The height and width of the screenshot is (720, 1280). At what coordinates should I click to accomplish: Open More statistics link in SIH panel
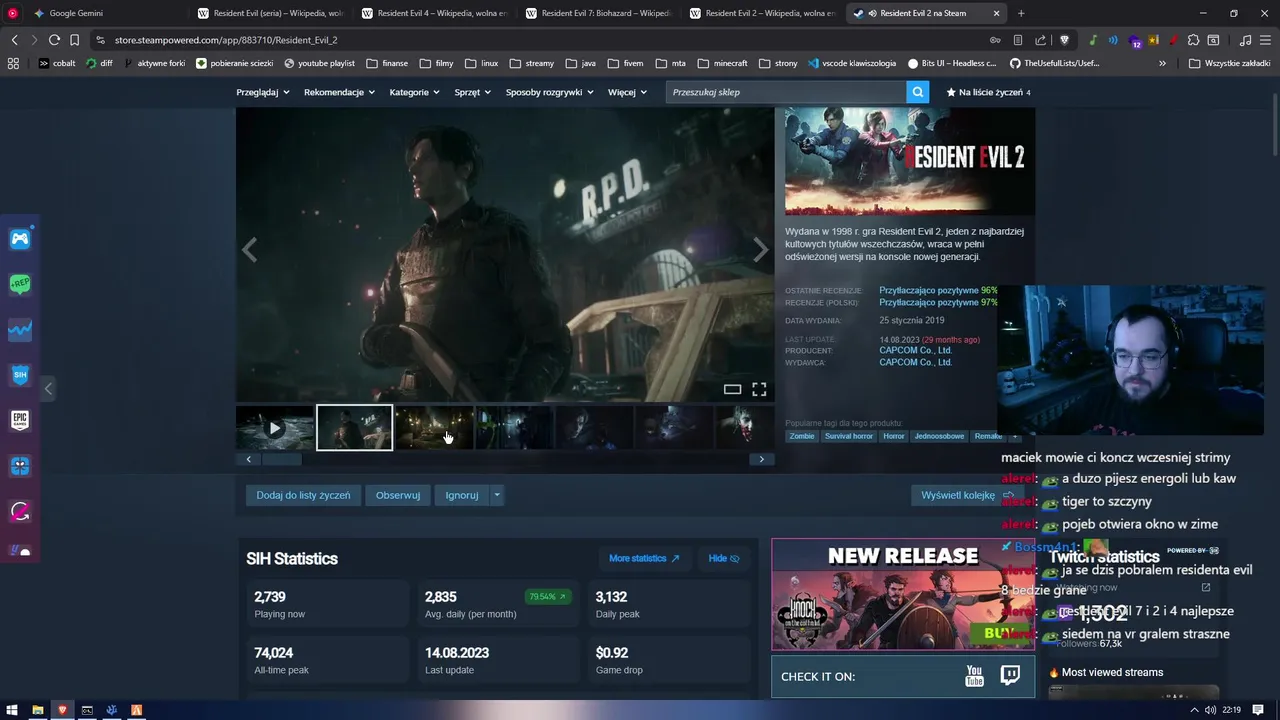point(644,558)
